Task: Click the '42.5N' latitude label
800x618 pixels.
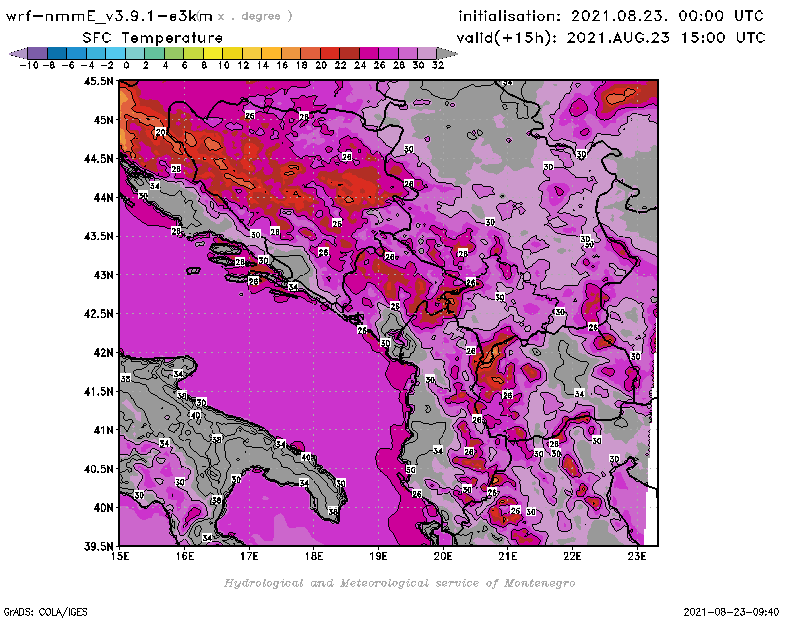Action: (98, 314)
